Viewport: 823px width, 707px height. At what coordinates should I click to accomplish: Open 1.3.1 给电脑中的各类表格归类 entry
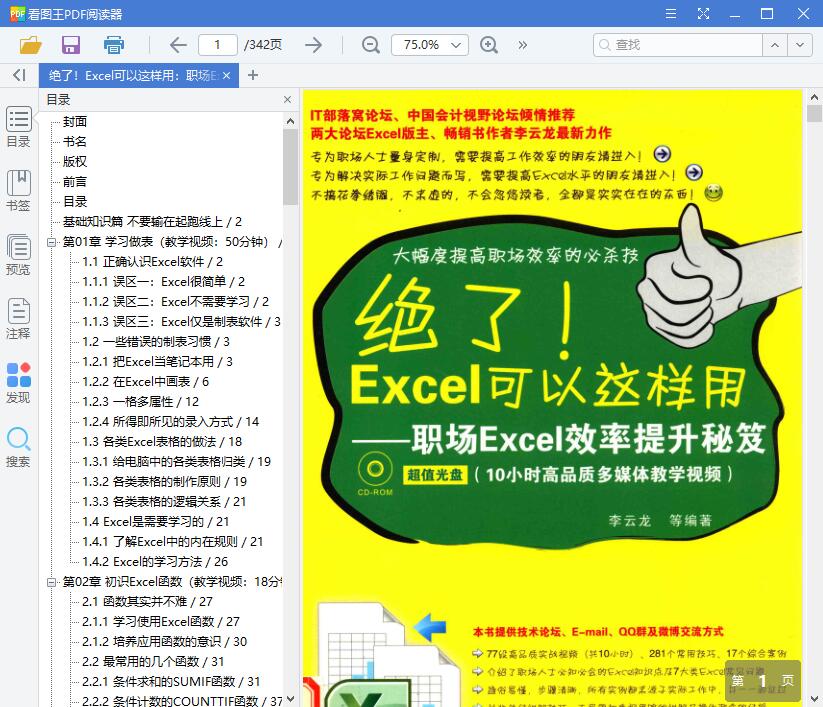pos(176,462)
